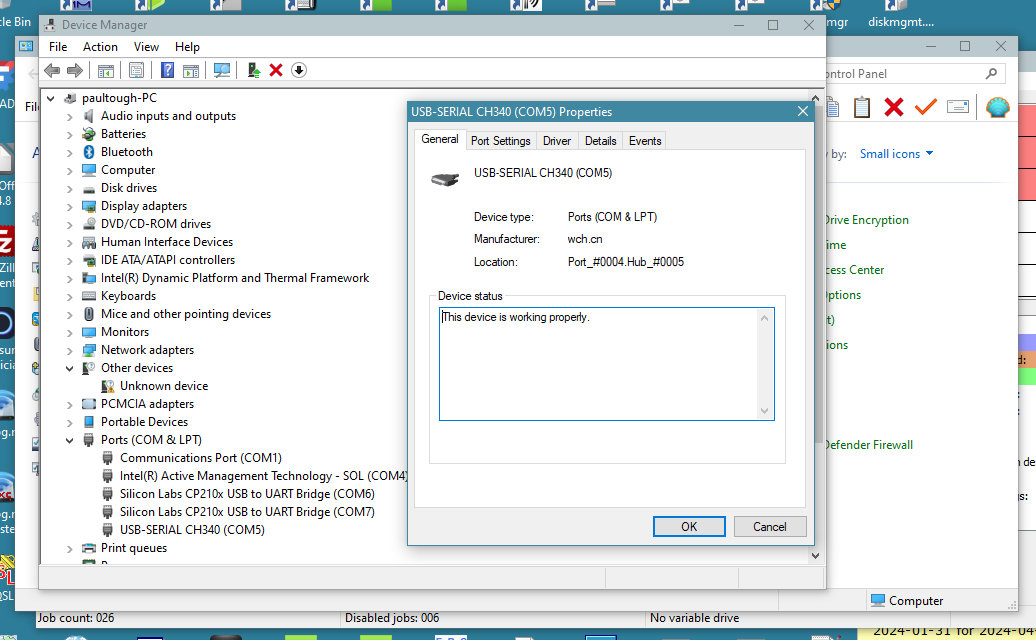The image size is (1036, 640).
Task: Select Intel Active Management Technology SOL (COM4)
Action: (x=263, y=476)
